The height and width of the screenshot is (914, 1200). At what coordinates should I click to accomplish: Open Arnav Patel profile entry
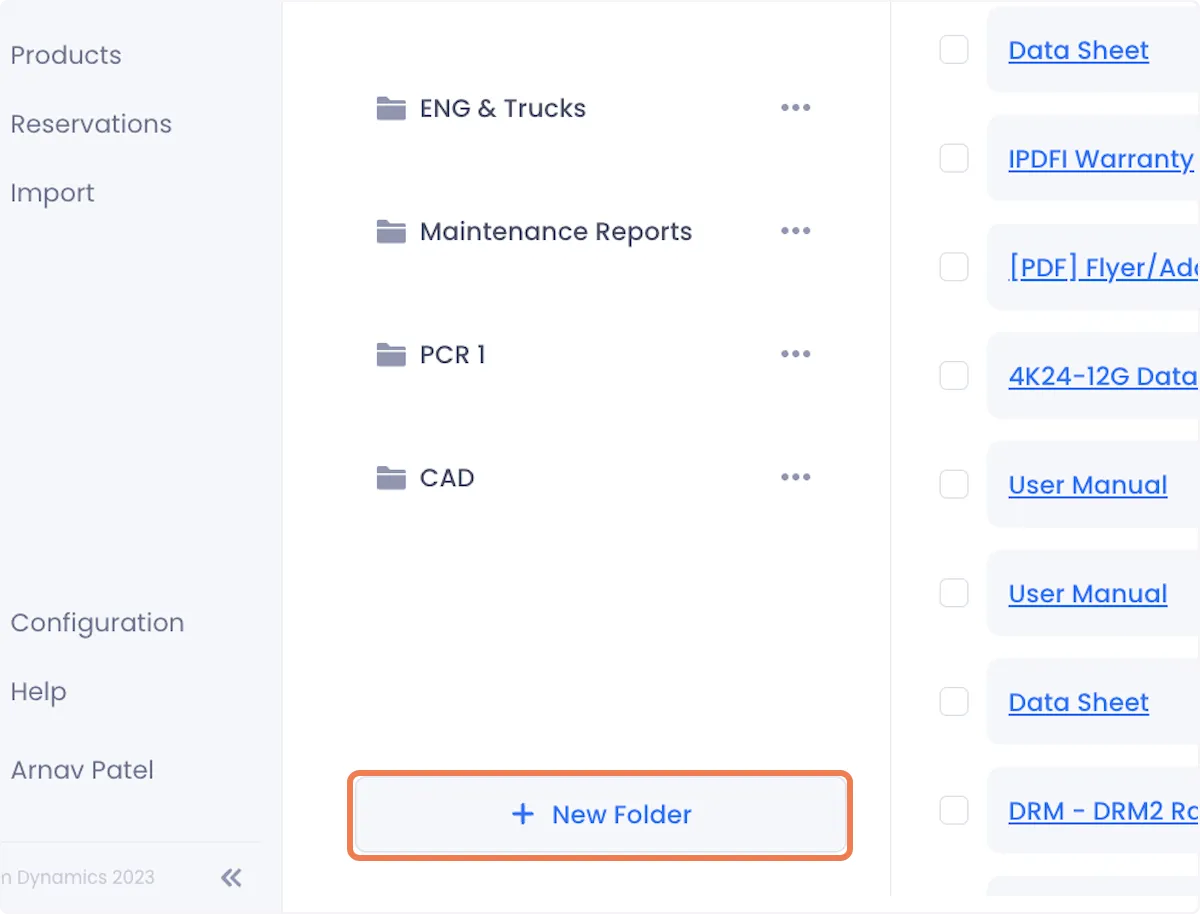tap(82, 770)
